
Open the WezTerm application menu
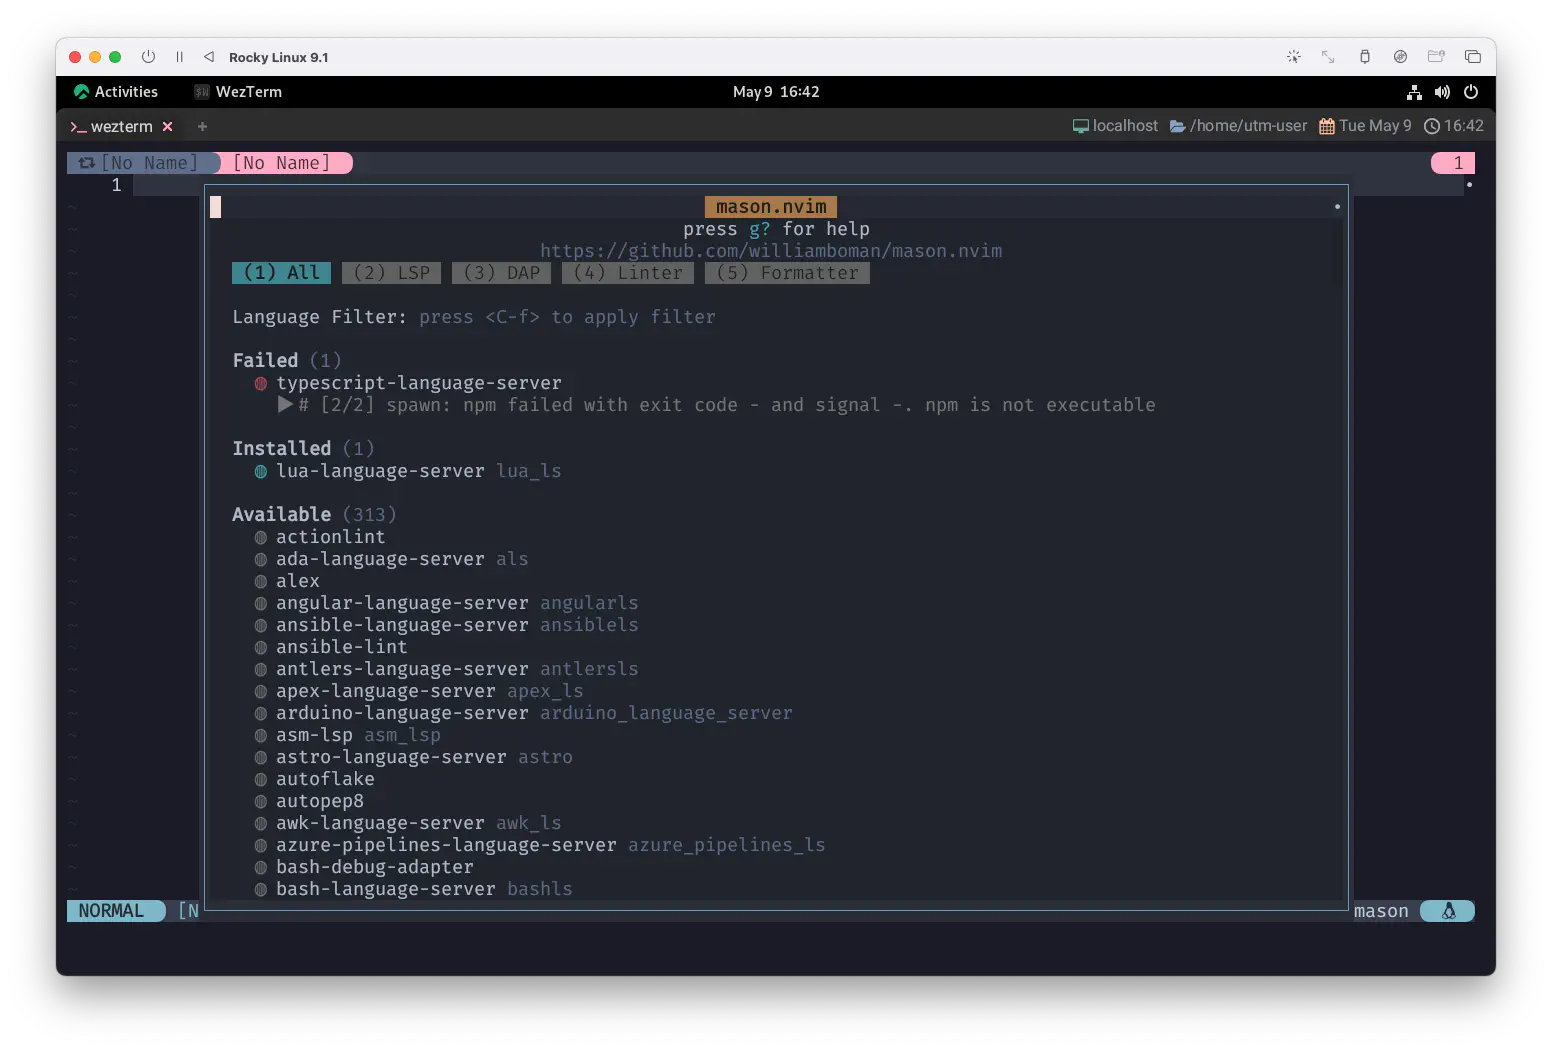pyautogui.click(x=238, y=92)
